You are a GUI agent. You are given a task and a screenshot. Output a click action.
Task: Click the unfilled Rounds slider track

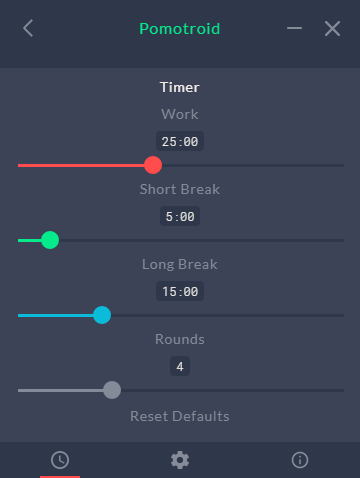pyautogui.click(x=232, y=390)
